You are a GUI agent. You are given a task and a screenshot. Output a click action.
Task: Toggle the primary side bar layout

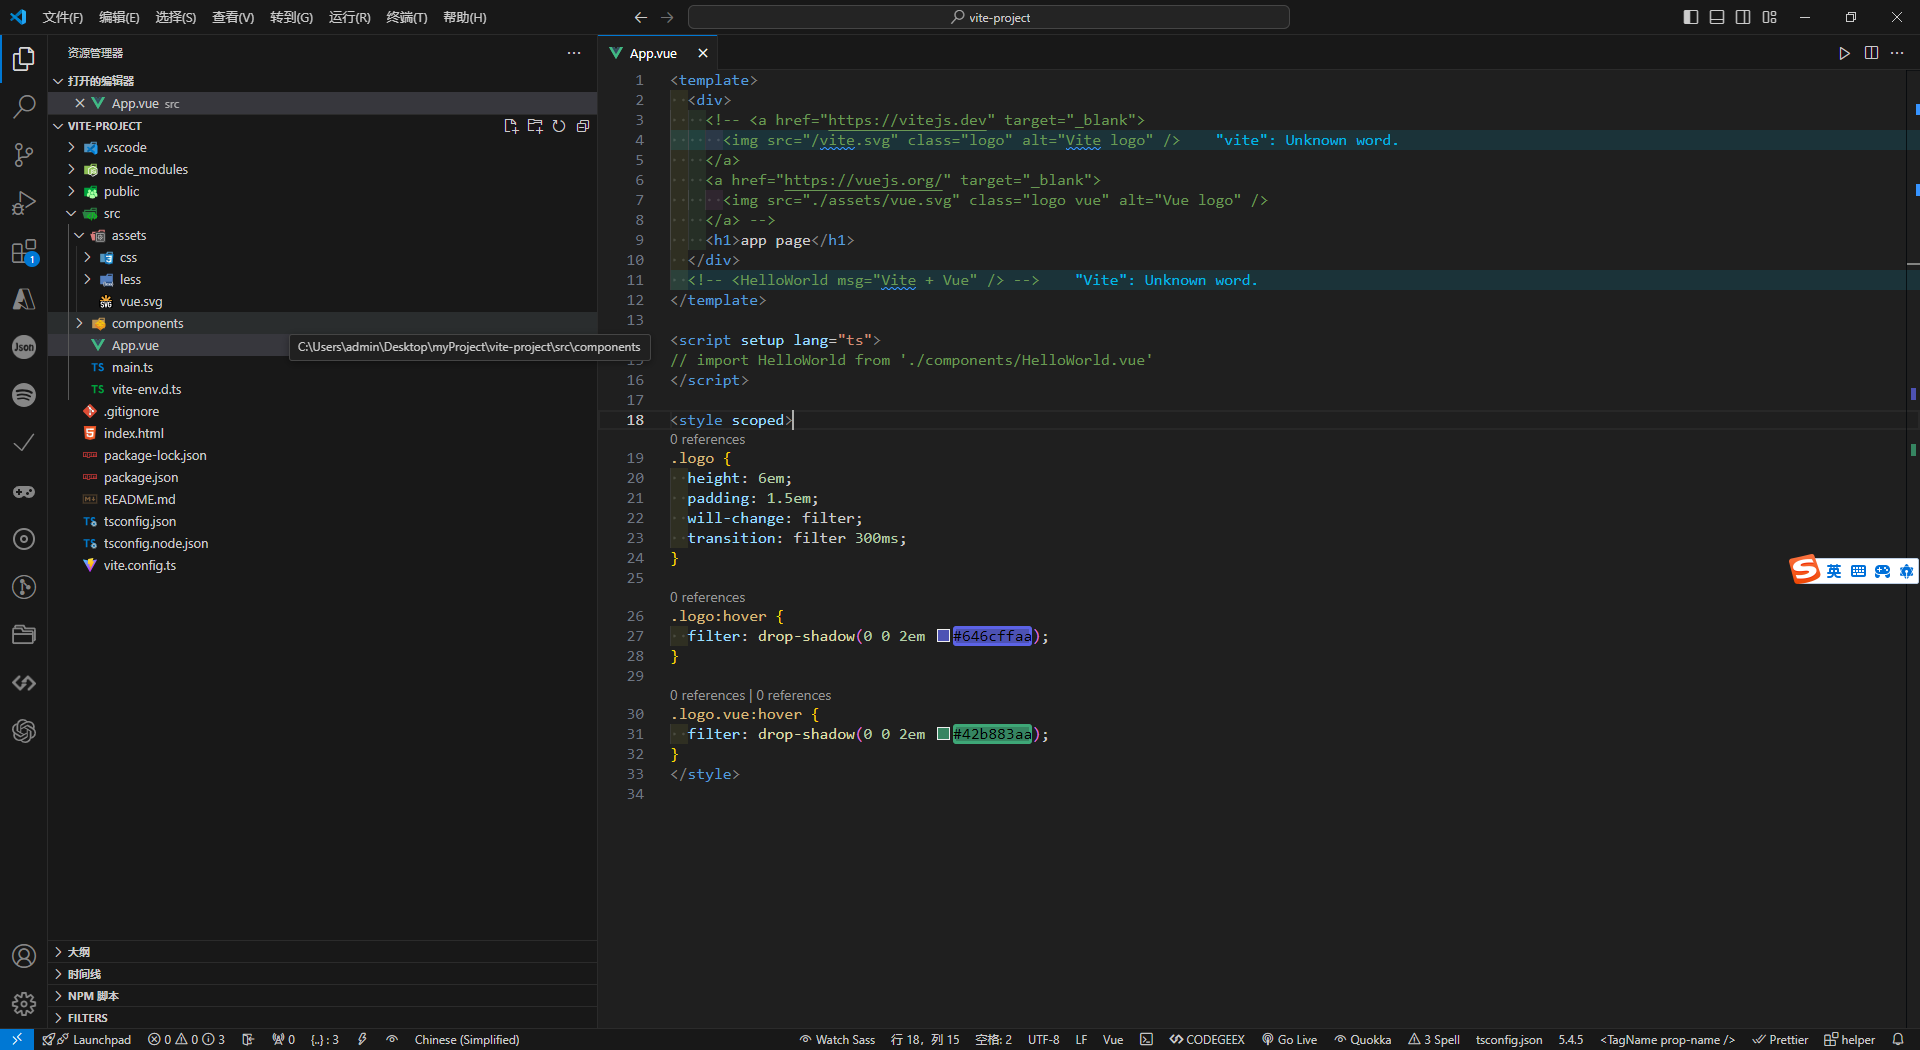(1691, 17)
